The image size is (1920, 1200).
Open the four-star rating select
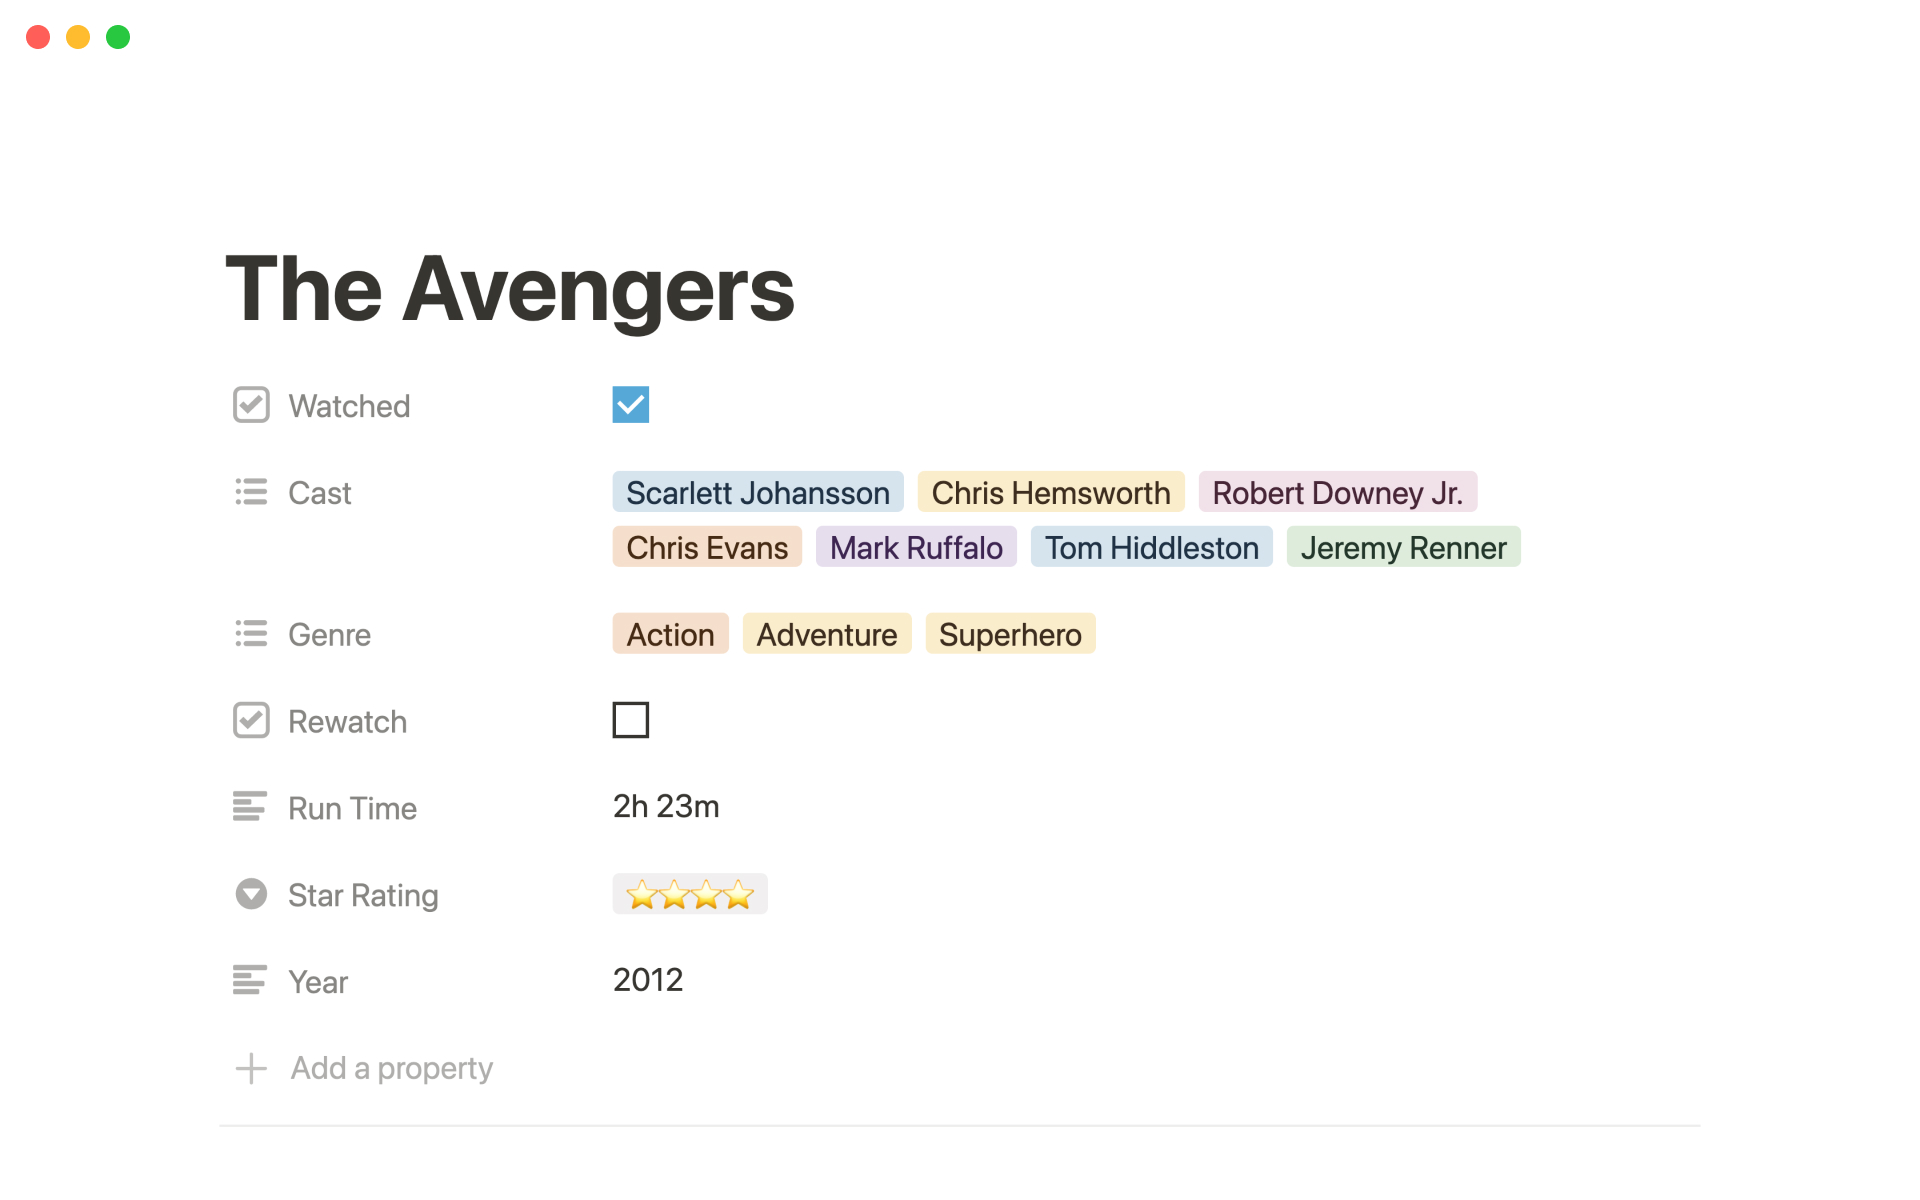tap(690, 894)
